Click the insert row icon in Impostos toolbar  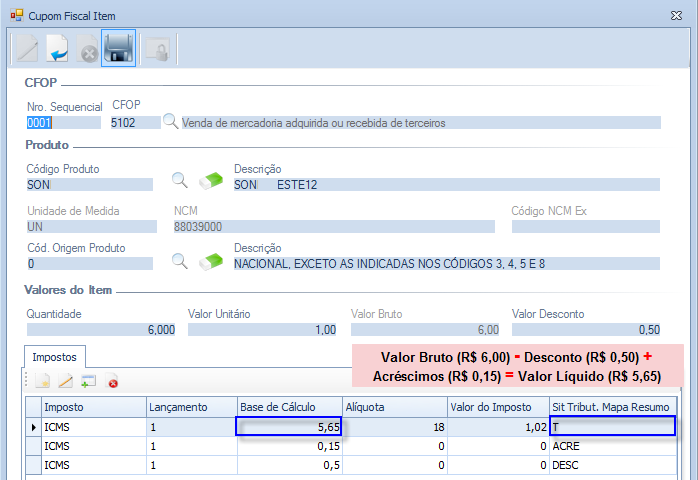tap(88, 381)
